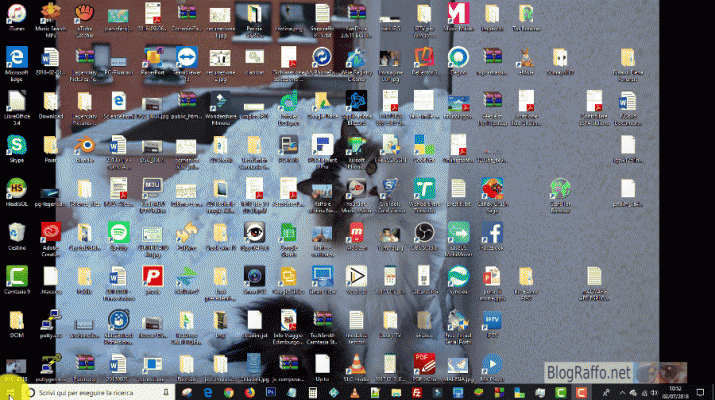Viewport: 715px width, 400px height.
Task: Open the People icon on the taskbar
Action: pos(606,392)
